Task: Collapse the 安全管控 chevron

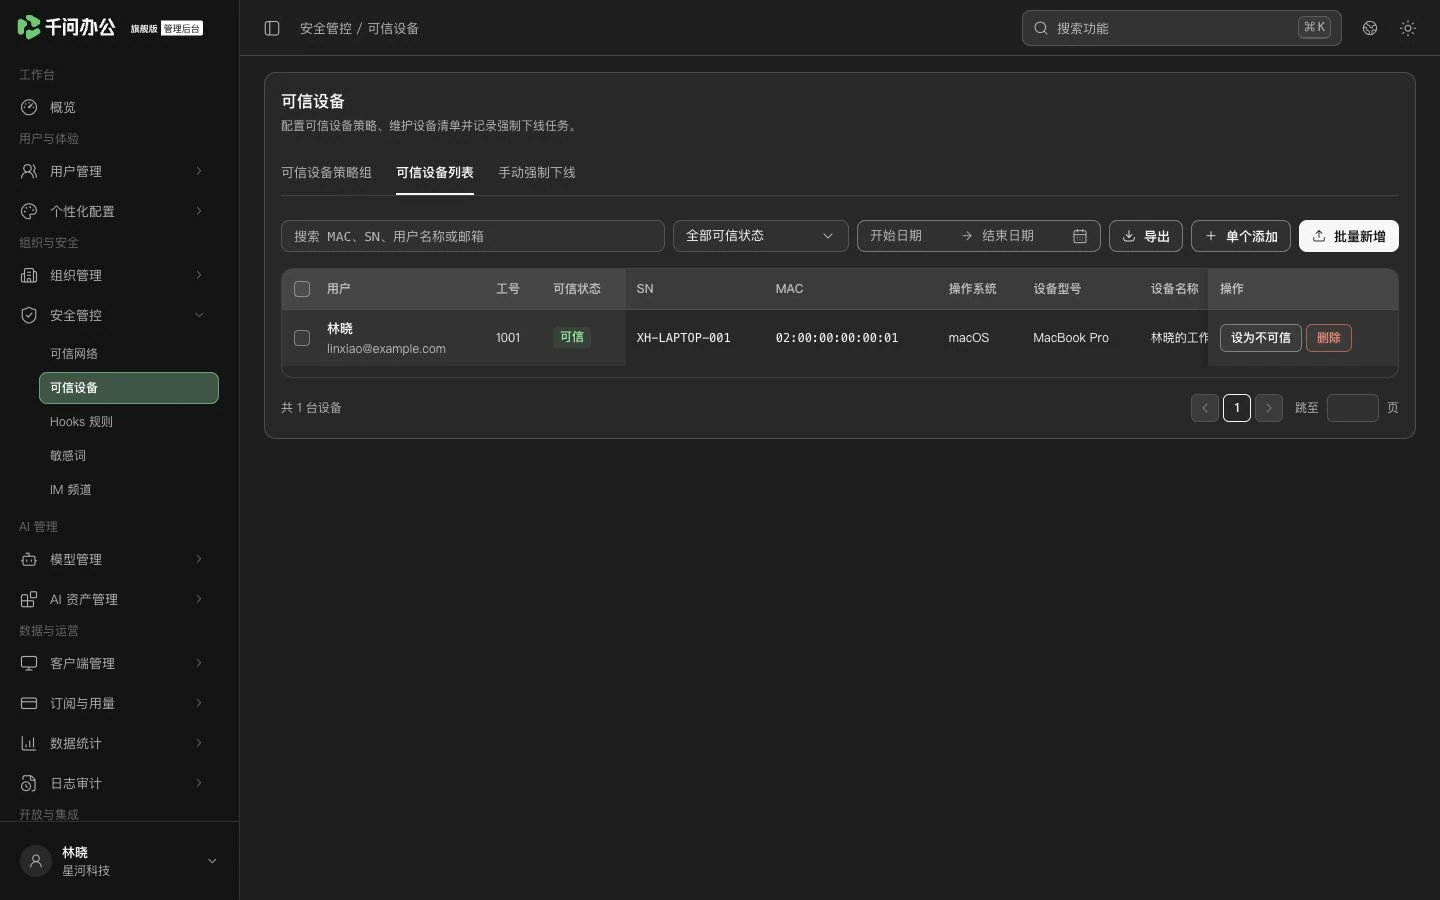Action: point(199,315)
